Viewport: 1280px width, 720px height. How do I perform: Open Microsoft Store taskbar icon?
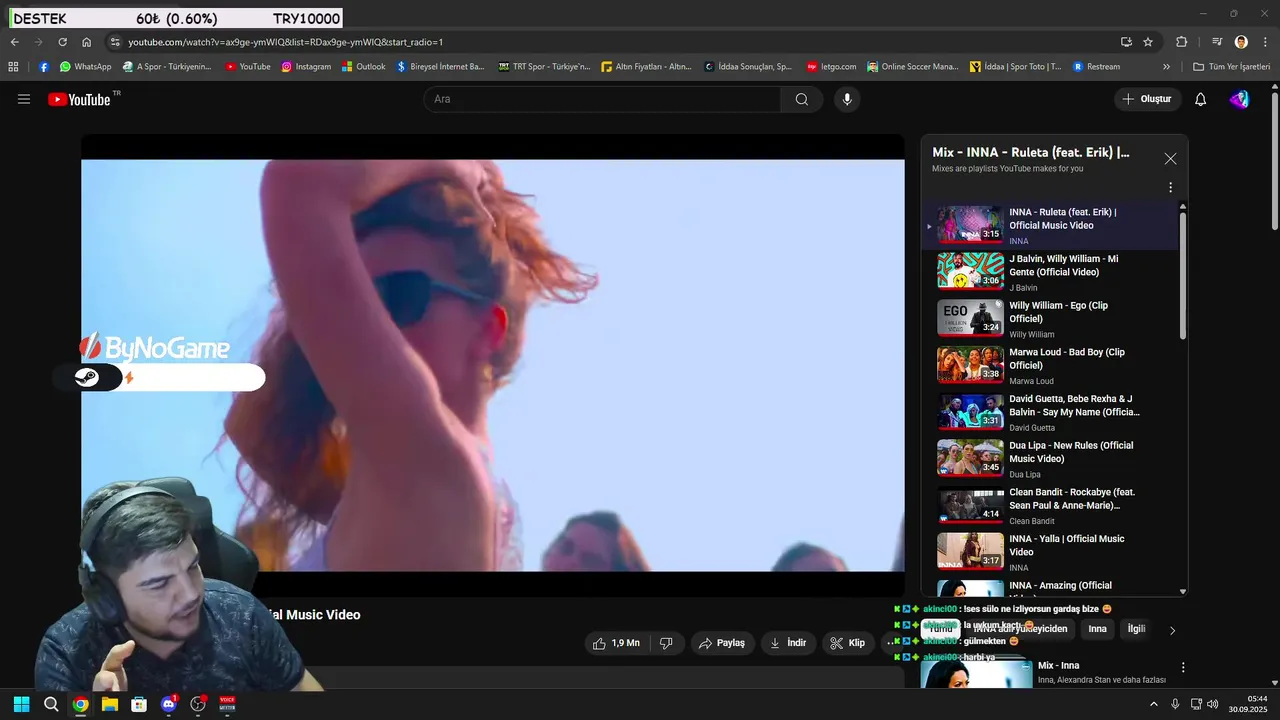(x=139, y=704)
